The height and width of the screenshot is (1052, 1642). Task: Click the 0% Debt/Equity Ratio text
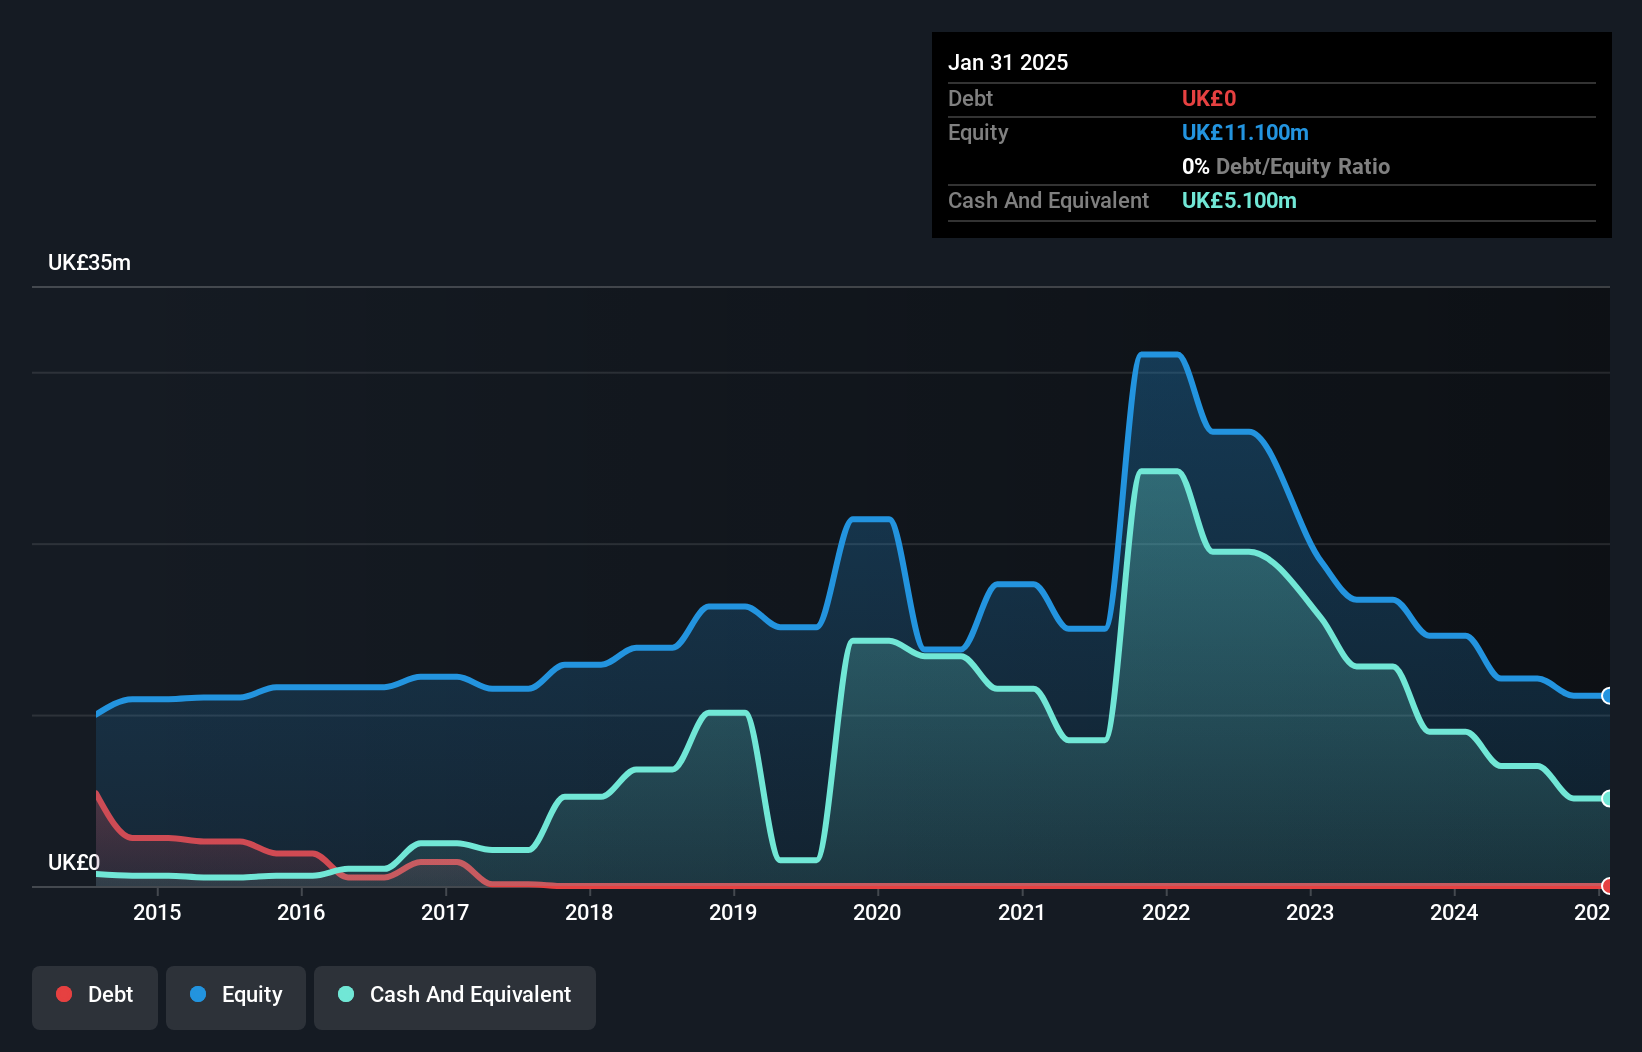1286,166
